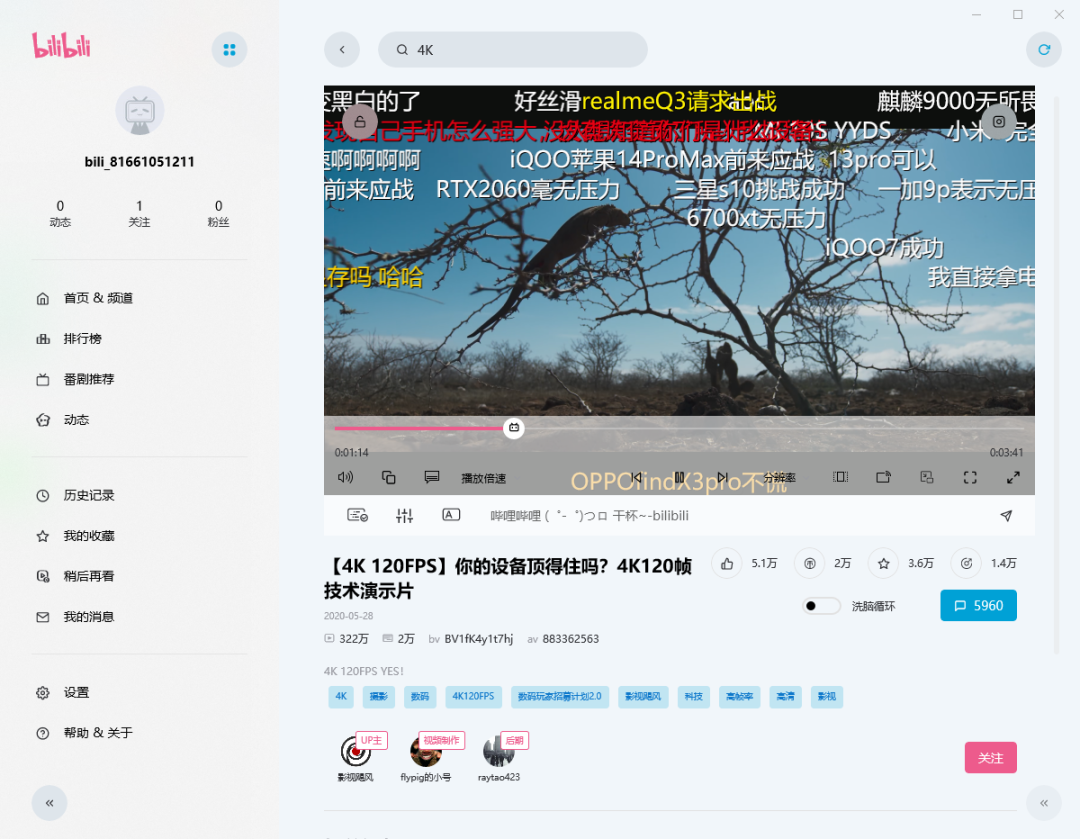1080x839 pixels.
Task: Refresh the page with the reload icon
Action: [1043, 50]
